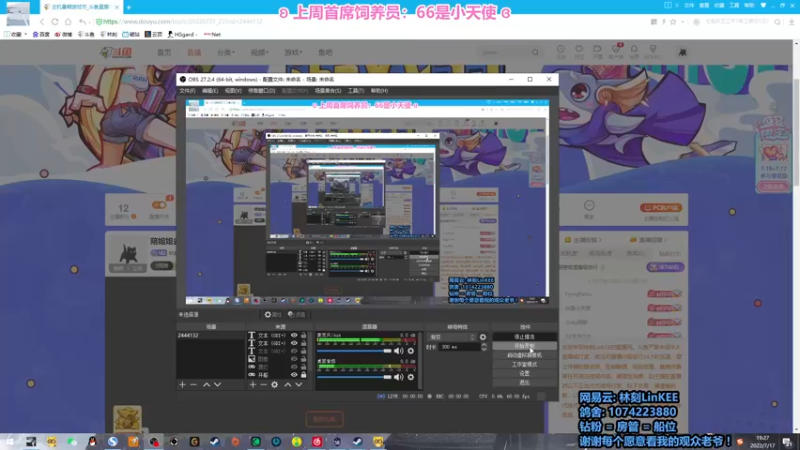Expand the 分类 dropdown in Douyu navigation
Image resolution: width=800 pixels, height=450 pixels.
coord(226,52)
